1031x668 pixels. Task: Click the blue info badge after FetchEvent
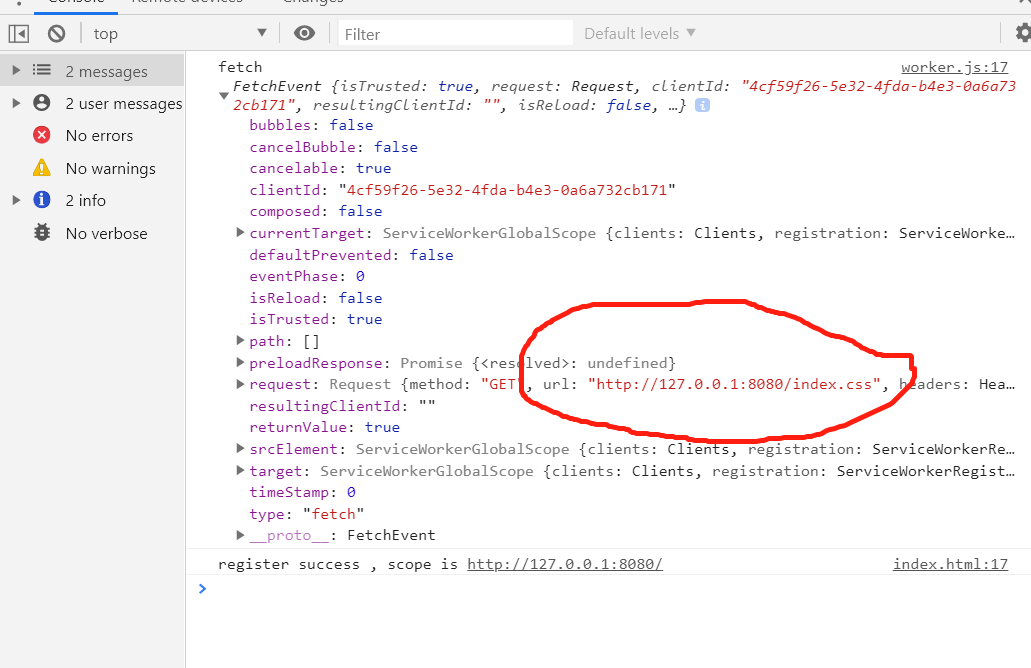click(702, 105)
